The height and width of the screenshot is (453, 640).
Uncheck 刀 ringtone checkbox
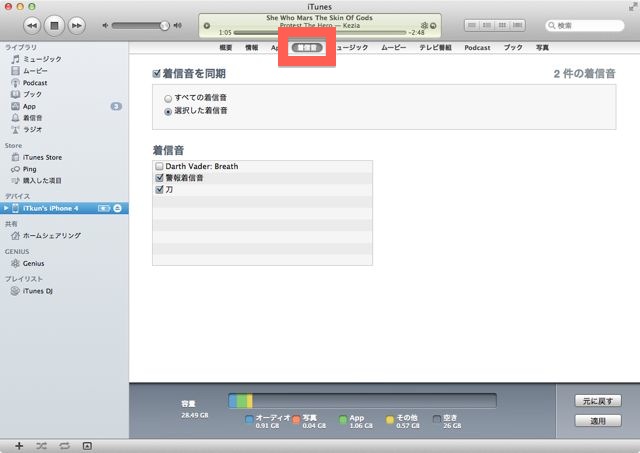point(160,190)
